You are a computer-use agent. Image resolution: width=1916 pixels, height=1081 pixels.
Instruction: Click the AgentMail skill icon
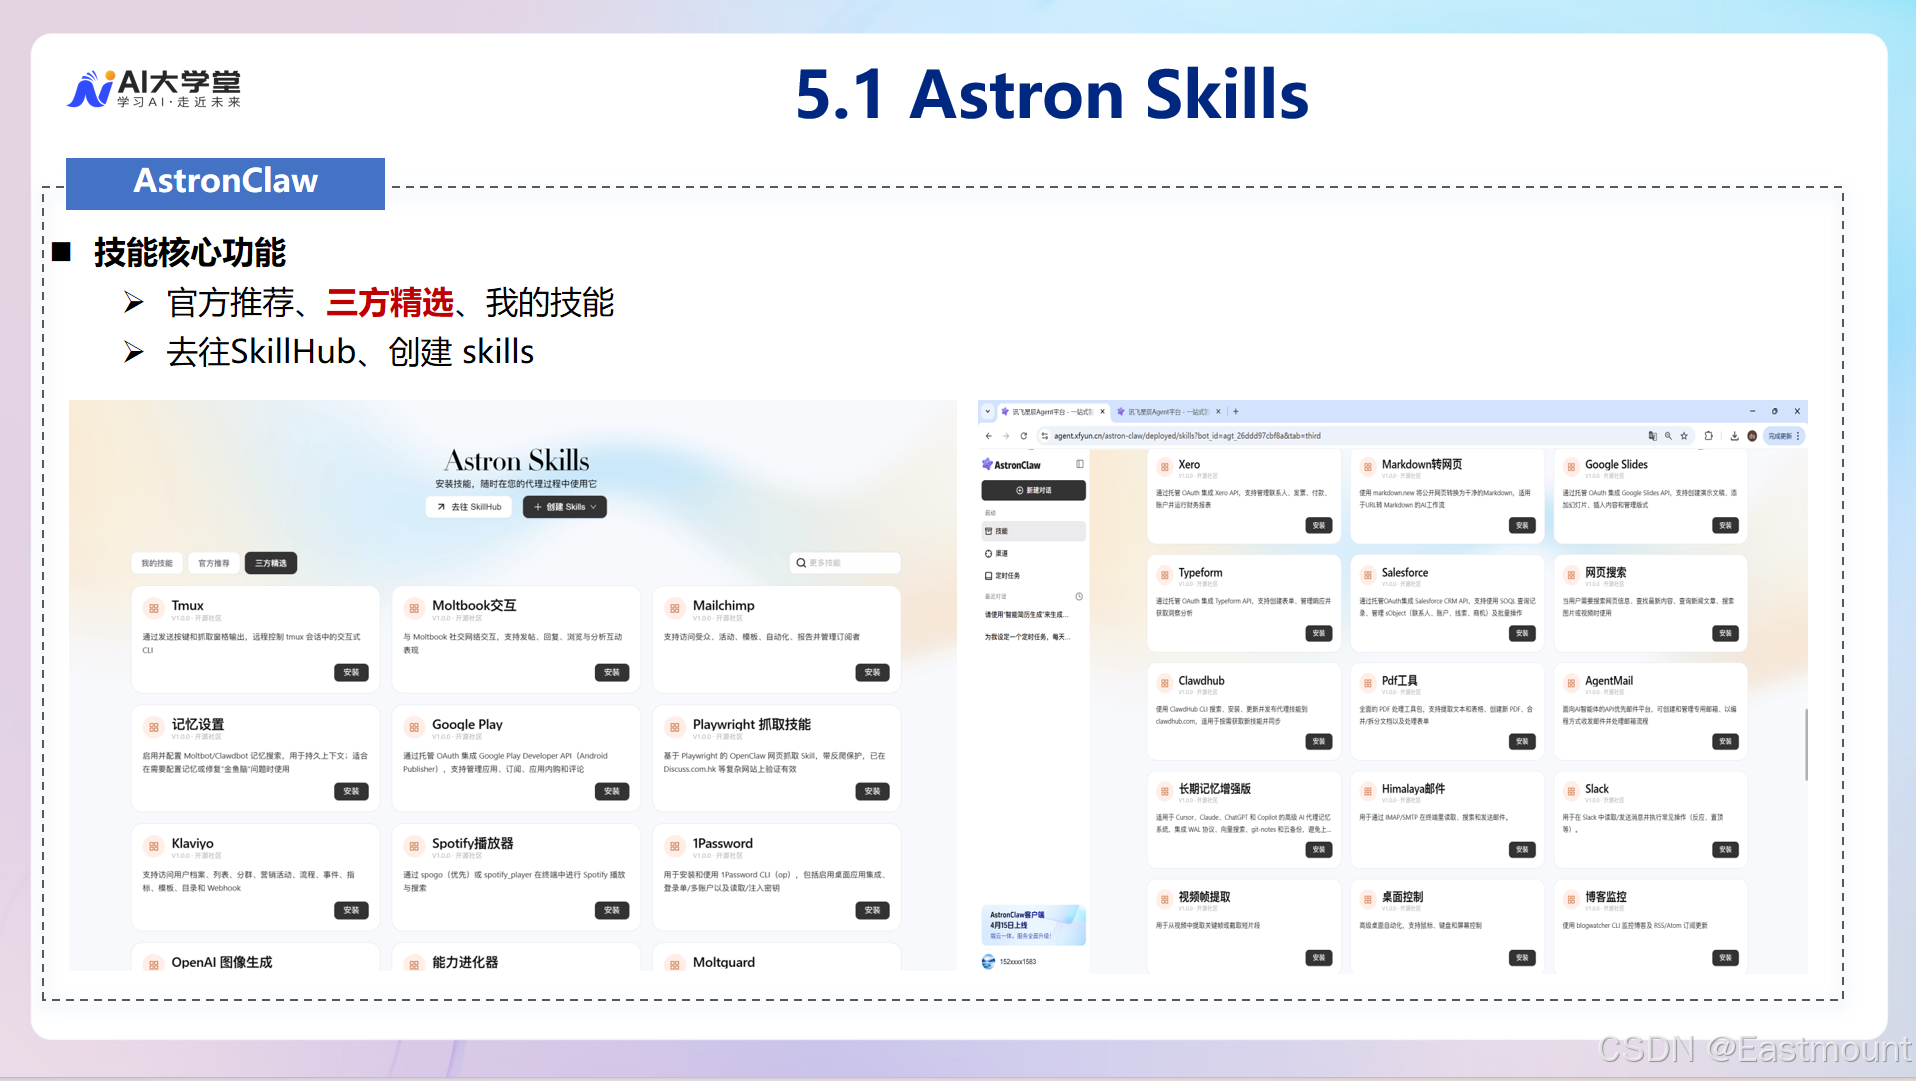point(1571,683)
